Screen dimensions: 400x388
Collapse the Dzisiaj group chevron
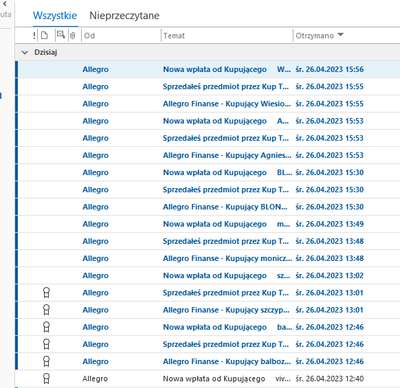(25, 52)
